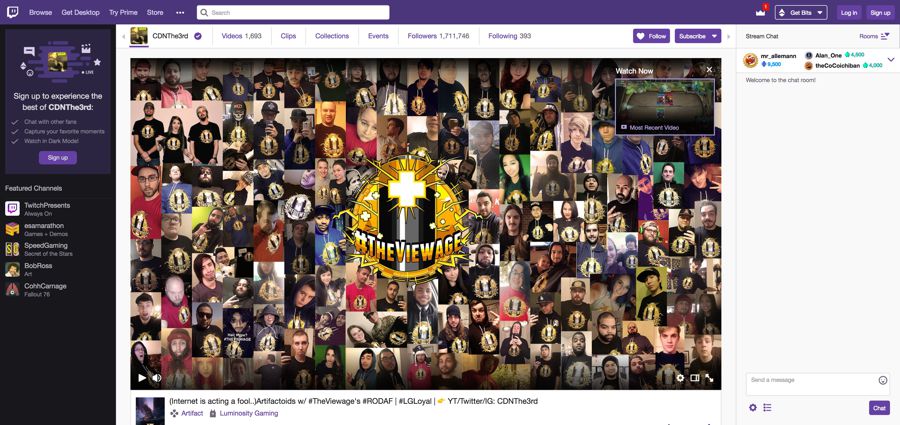The image size is (900, 425).
Task: Open video player settings gear
Action: [x=680, y=378]
